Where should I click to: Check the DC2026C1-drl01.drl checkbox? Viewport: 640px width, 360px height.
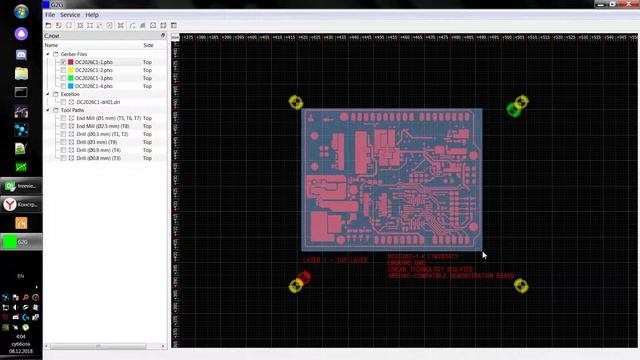(63, 102)
